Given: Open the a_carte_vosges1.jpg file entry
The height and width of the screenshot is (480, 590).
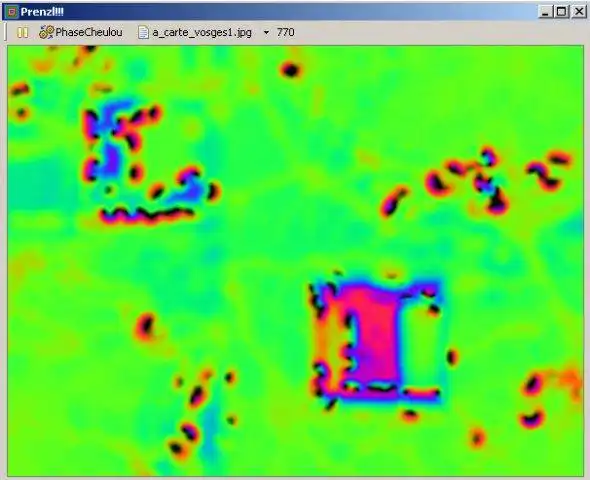Looking at the screenshot, I should coord(202,32).
